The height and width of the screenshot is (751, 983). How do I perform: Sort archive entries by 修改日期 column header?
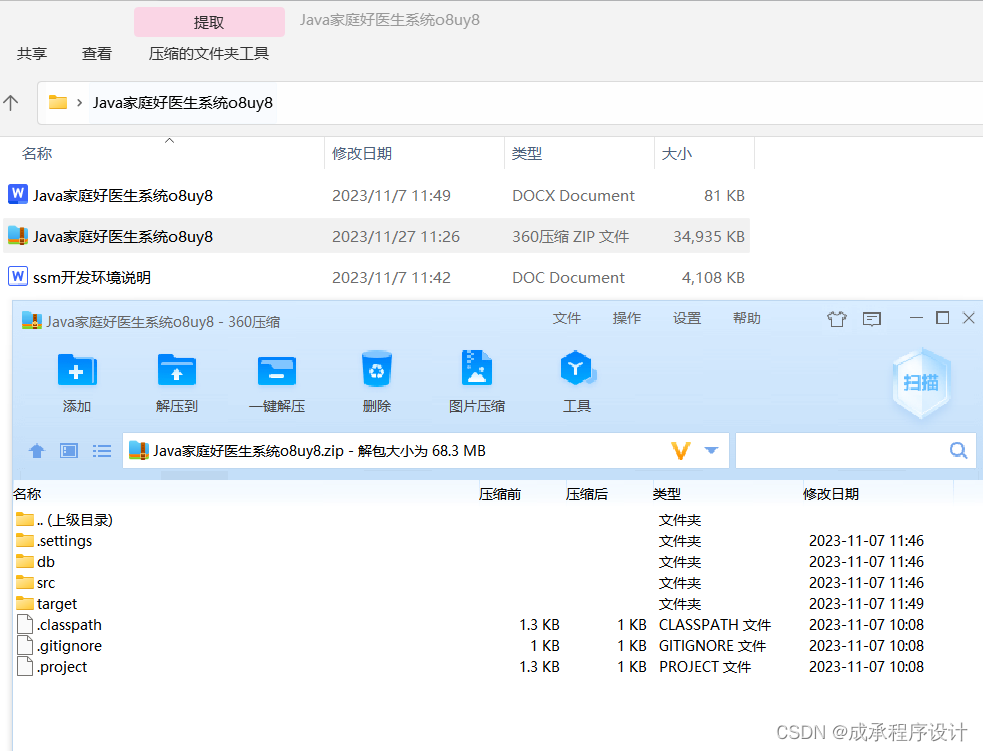(831, 494)
